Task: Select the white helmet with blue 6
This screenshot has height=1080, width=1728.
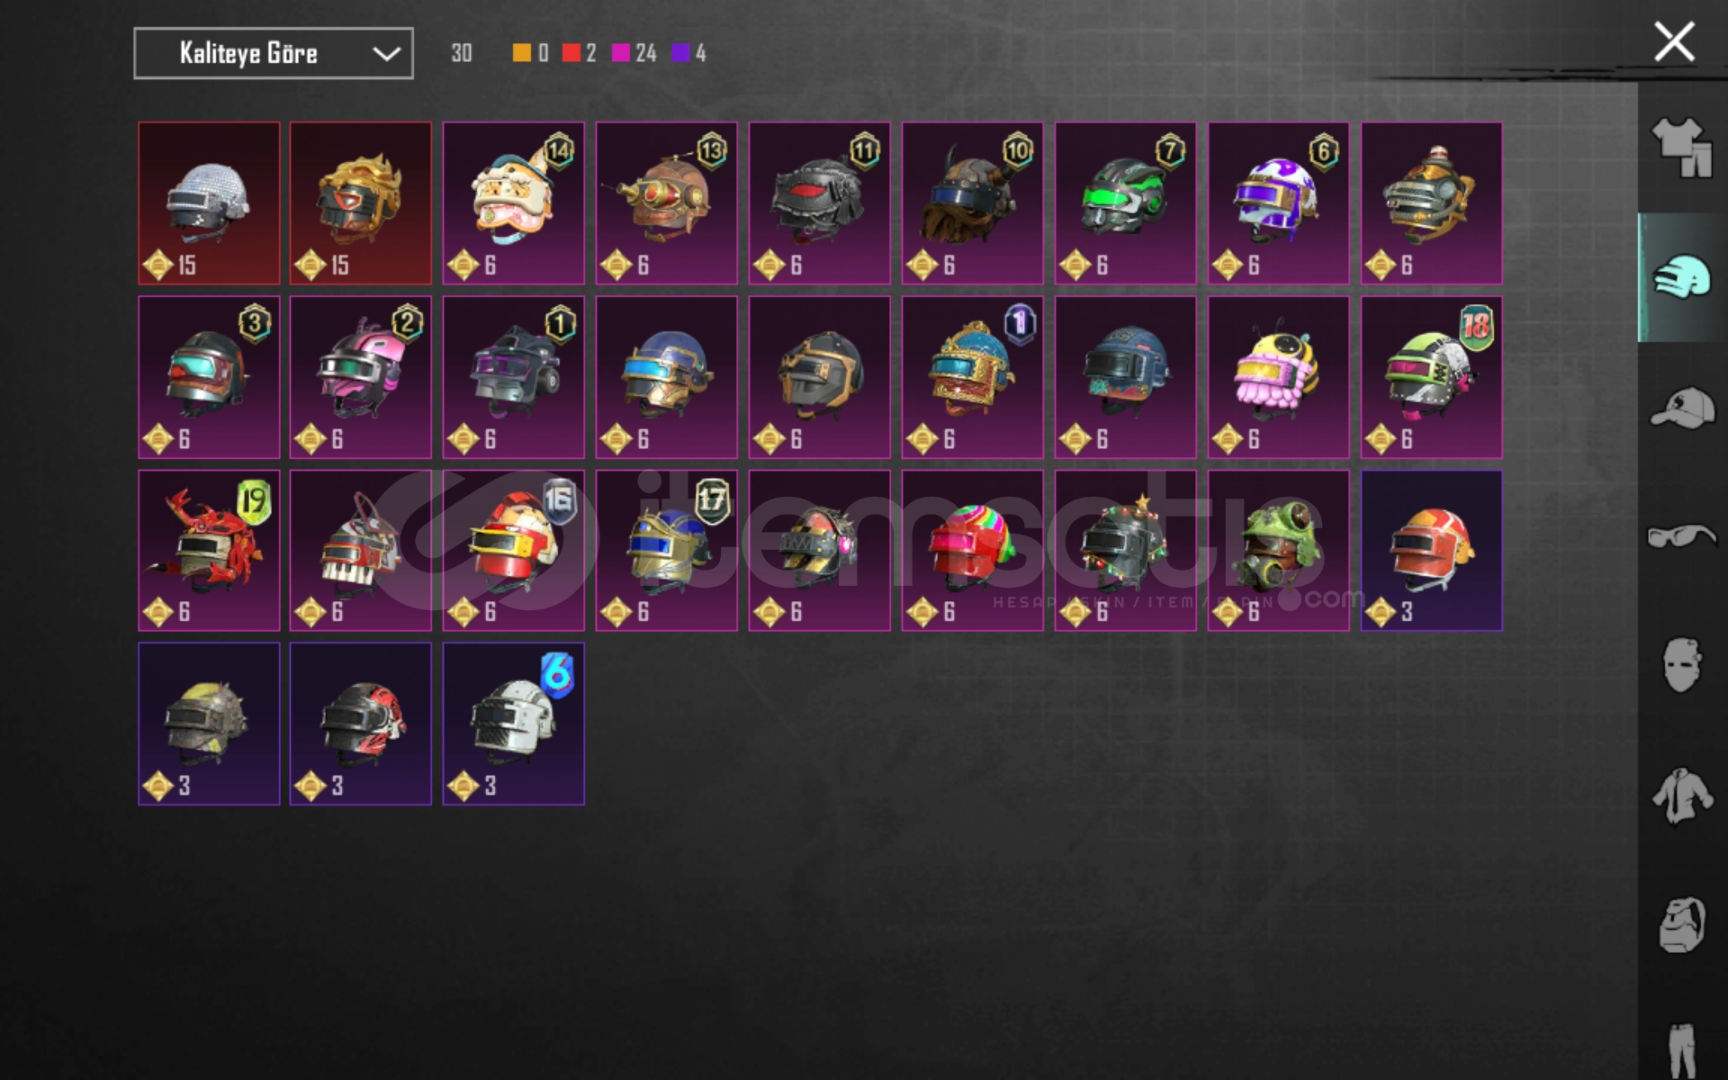Action: coord(514,724)
